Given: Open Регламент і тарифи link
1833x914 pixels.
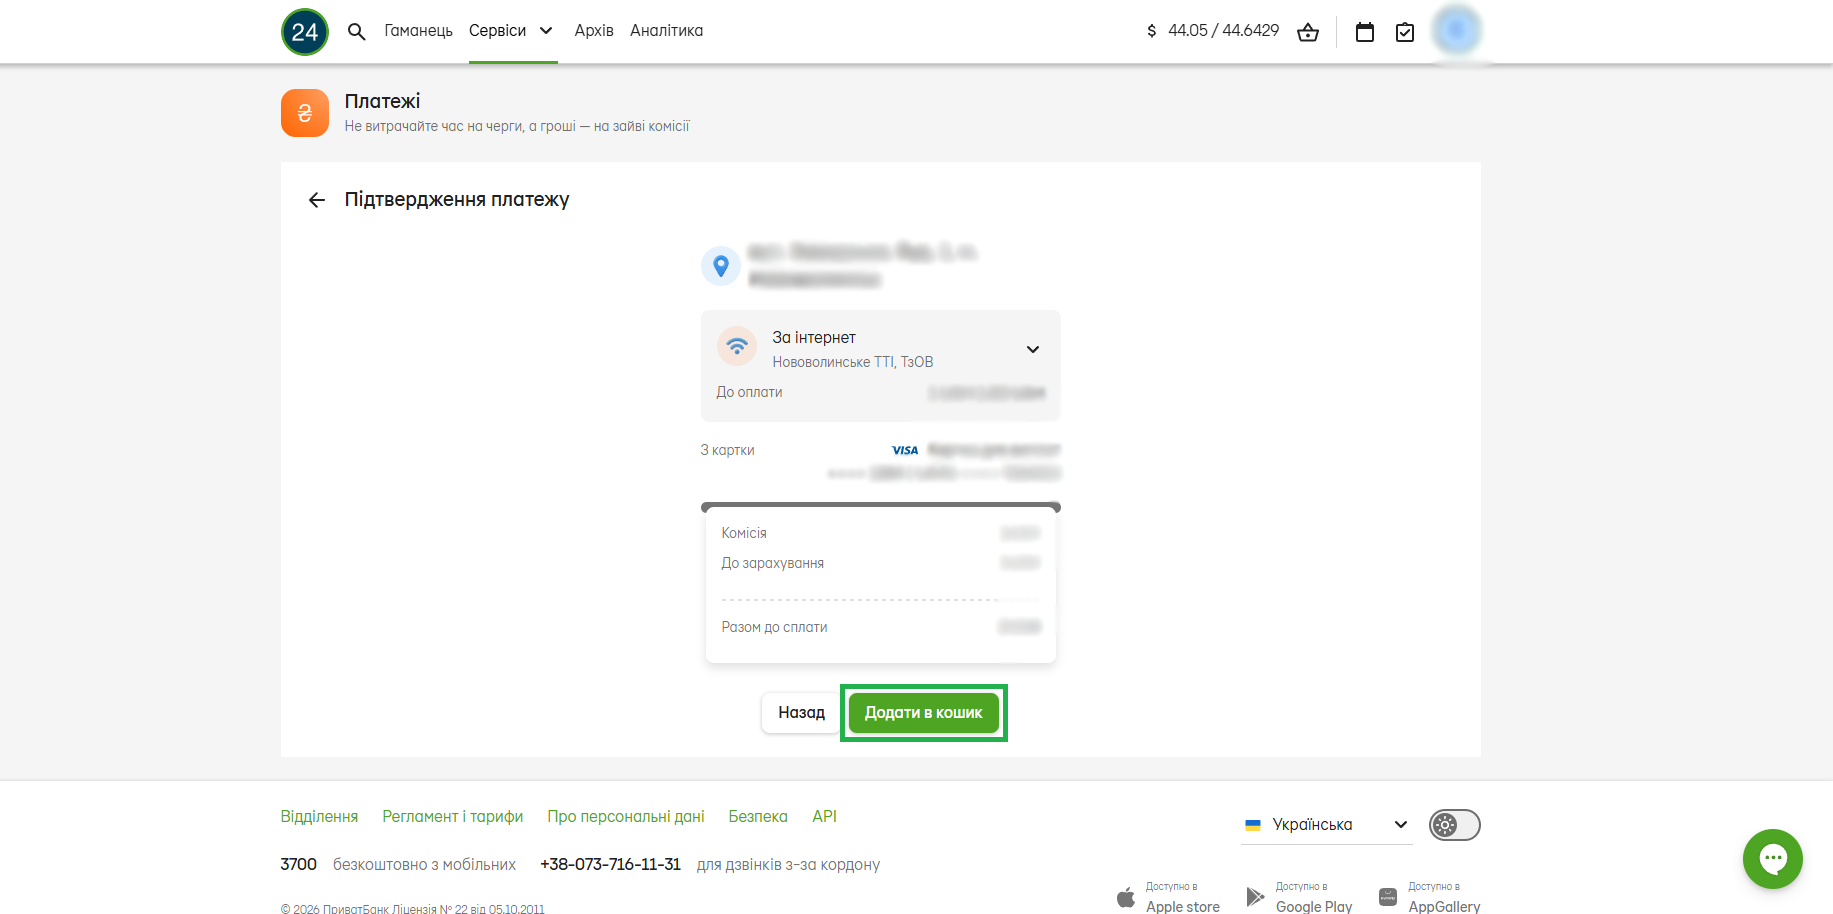Looking at the screenshot, I should pos(453,817).
